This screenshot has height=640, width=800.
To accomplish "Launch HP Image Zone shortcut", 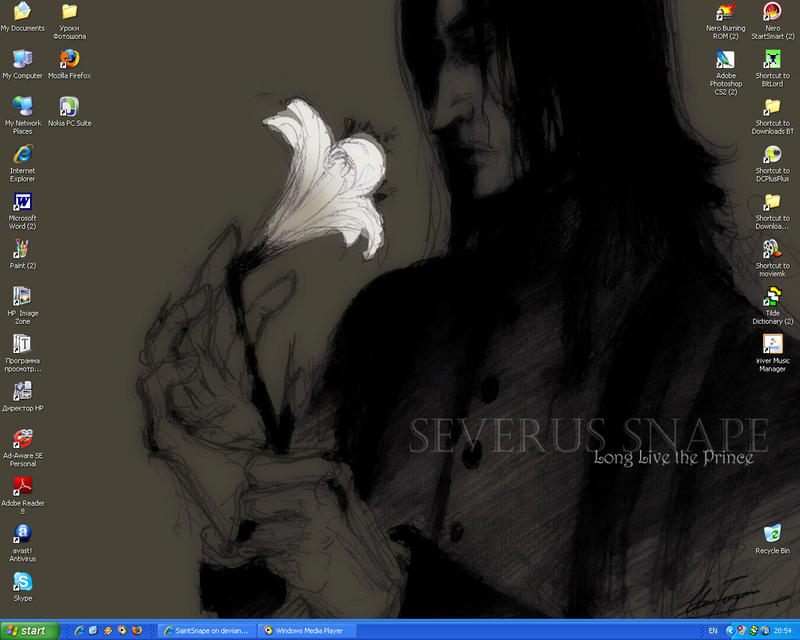I will pyautogui.click(x=22, y=306).
